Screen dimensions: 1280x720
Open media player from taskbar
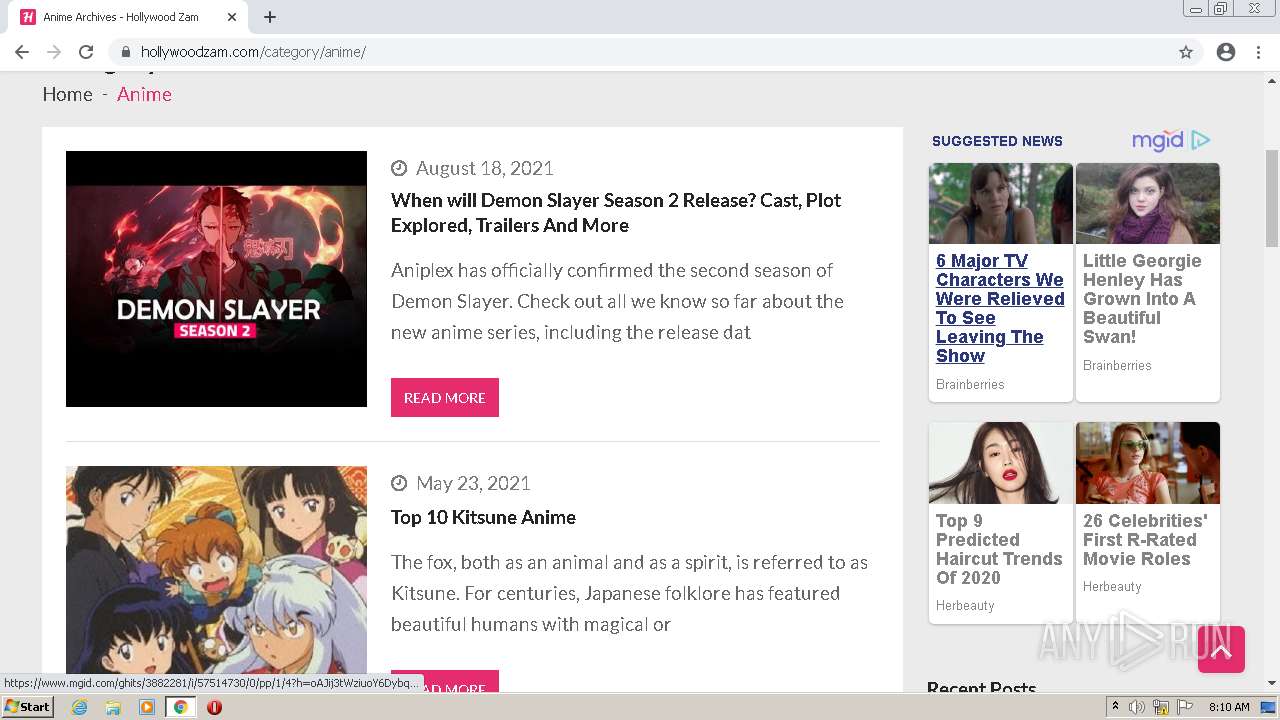147,707
